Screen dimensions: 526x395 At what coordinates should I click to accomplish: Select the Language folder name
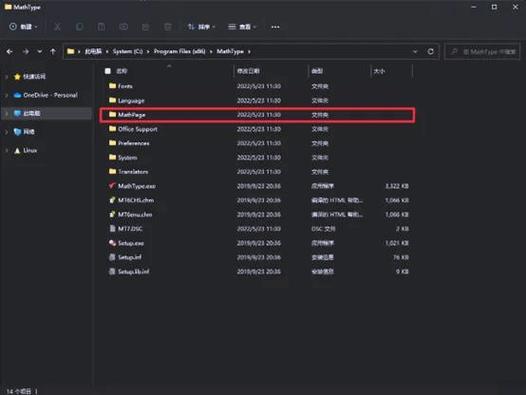[x=131, y=100]
